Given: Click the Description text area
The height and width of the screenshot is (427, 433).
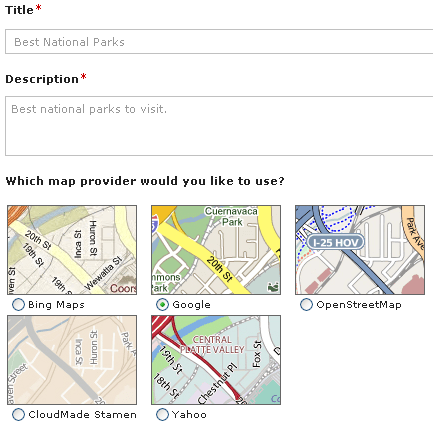Looking at the screenshot, I should 219,126.
